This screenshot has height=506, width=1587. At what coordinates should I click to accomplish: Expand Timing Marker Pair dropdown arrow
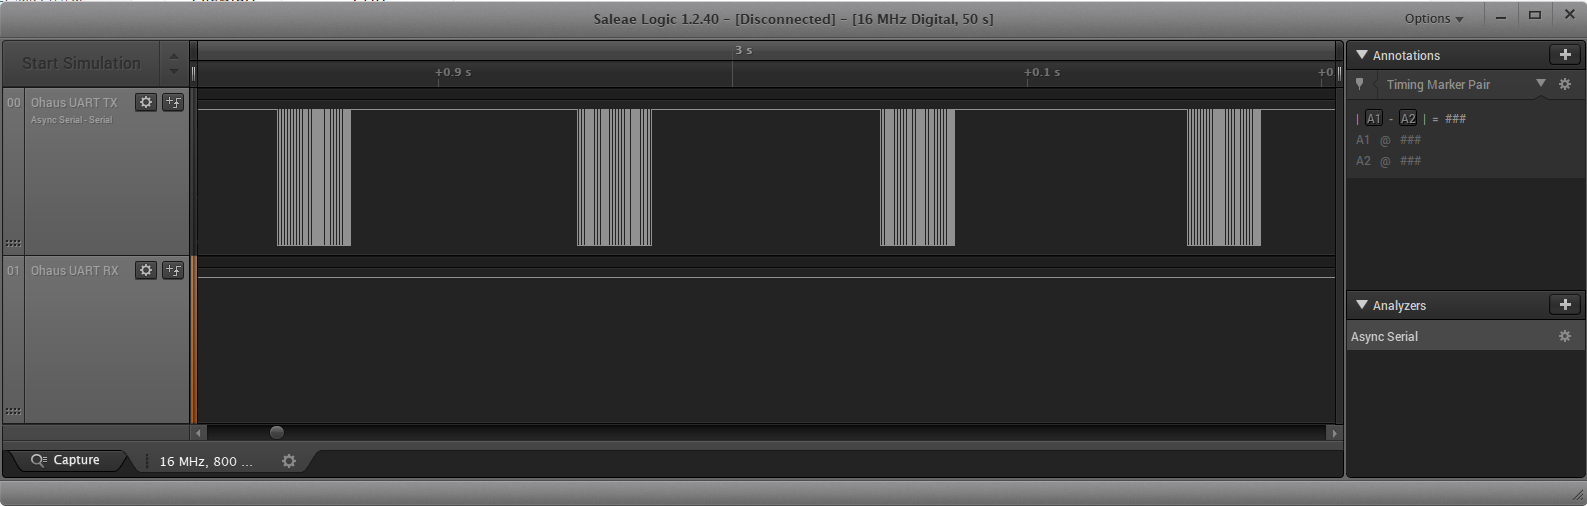(1540, 84)
